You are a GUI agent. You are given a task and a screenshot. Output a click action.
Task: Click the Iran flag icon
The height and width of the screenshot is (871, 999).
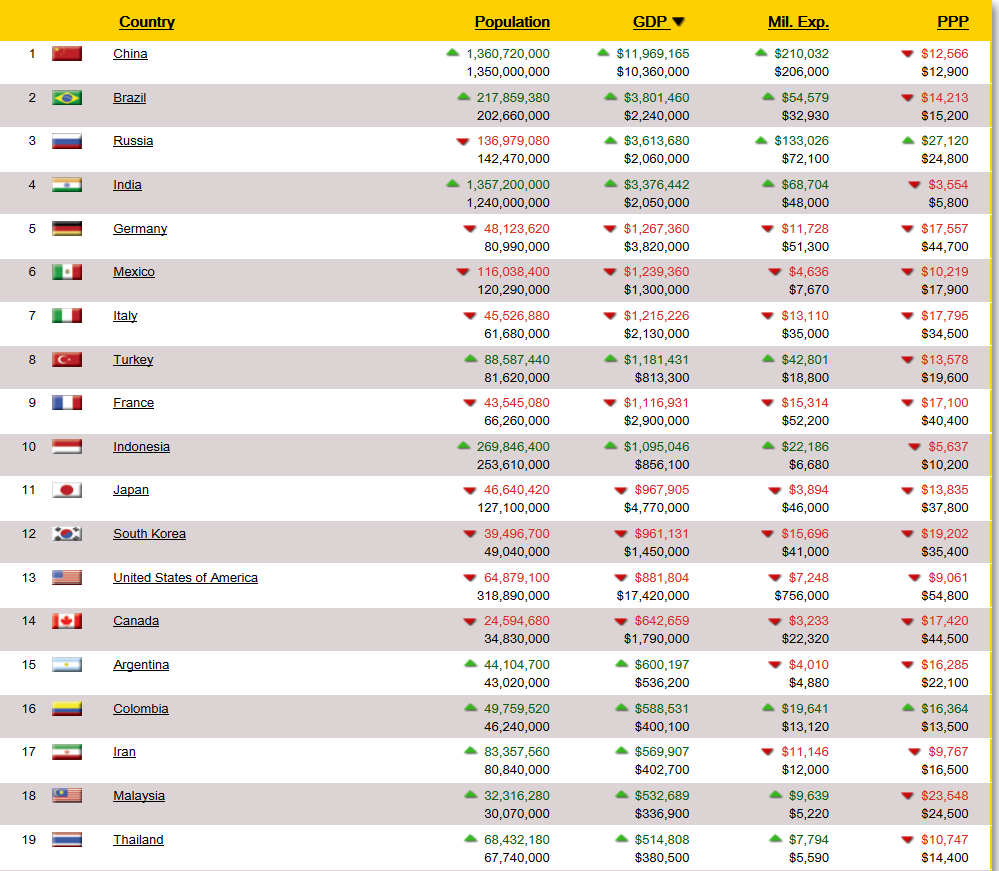[67, 752]
